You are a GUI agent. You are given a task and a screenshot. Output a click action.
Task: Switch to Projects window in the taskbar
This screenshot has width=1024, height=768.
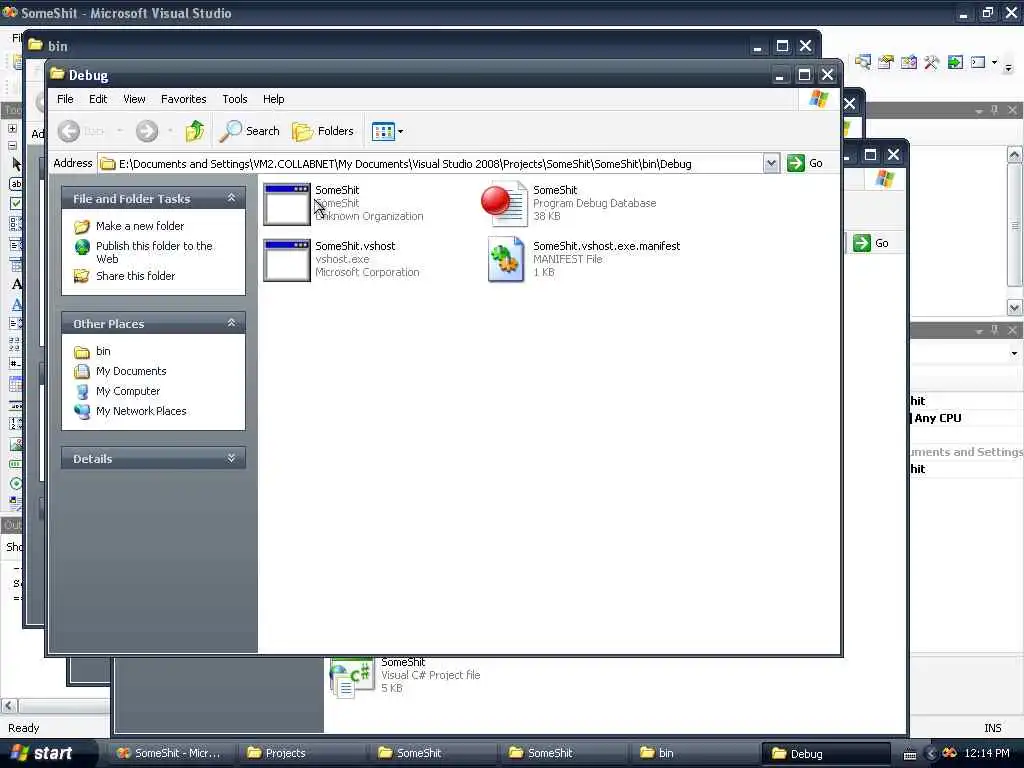click(300, 753)
